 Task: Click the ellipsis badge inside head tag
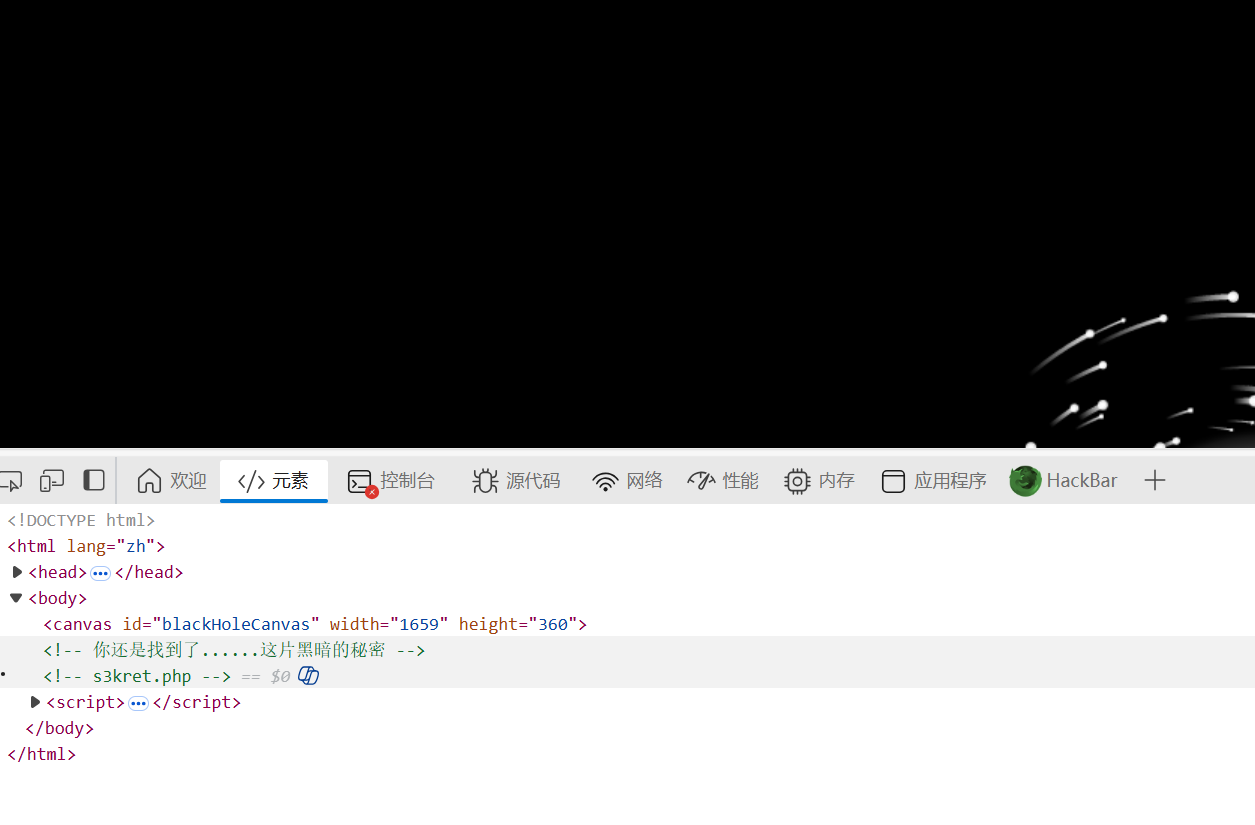(x=101, y=573)
